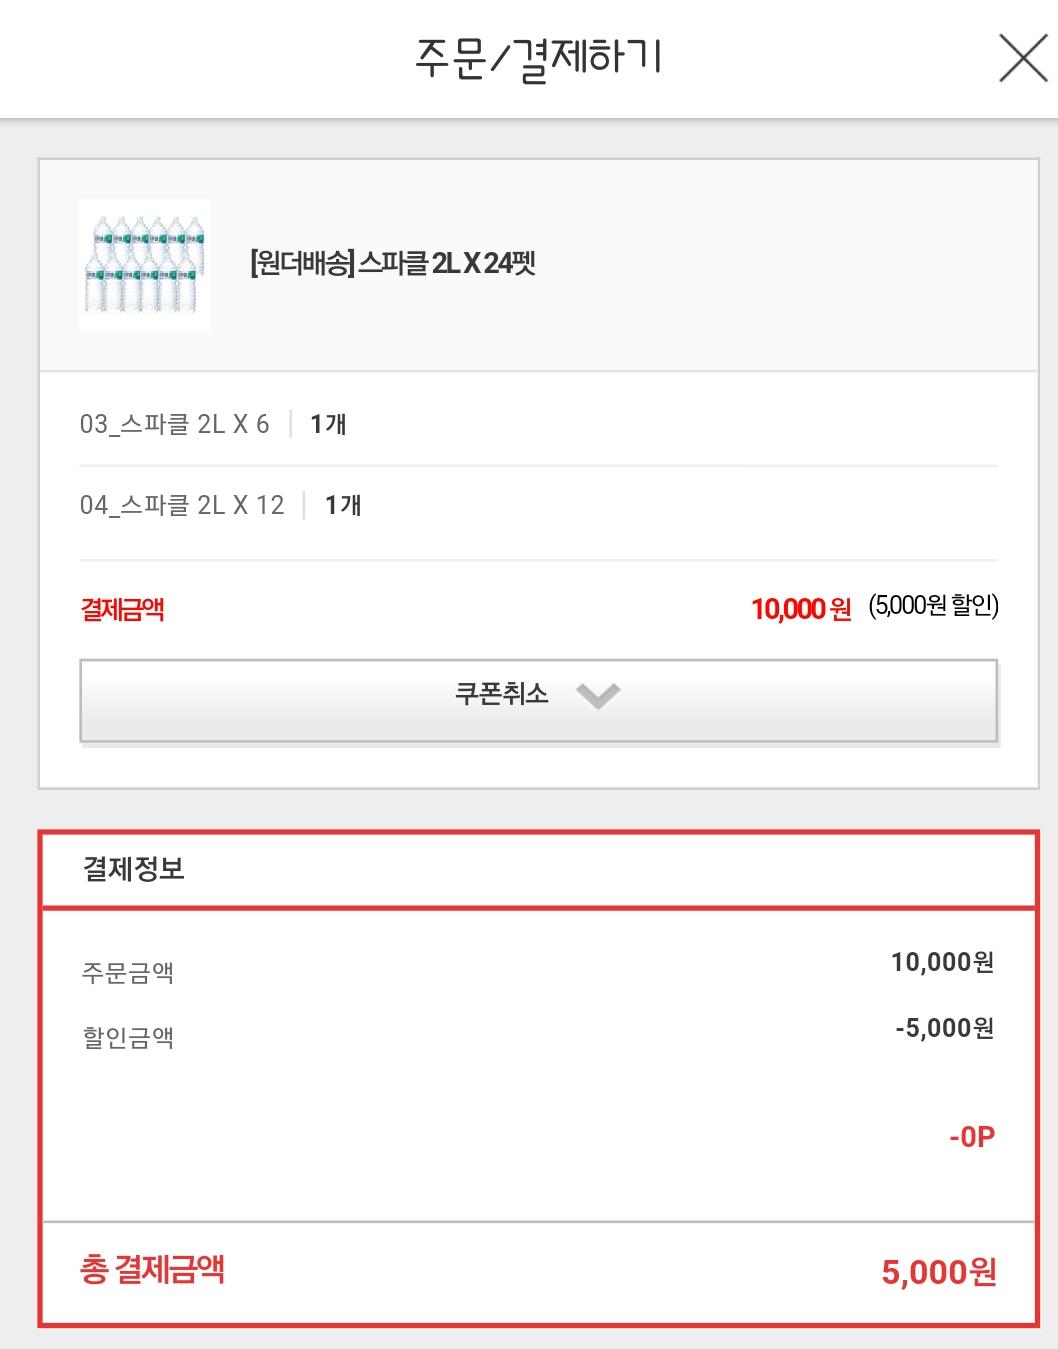Expand the chevron arrow beside 쿠폰취소
The height and width of the screenshot is (1349, 1058).
(x=598, y=695)
